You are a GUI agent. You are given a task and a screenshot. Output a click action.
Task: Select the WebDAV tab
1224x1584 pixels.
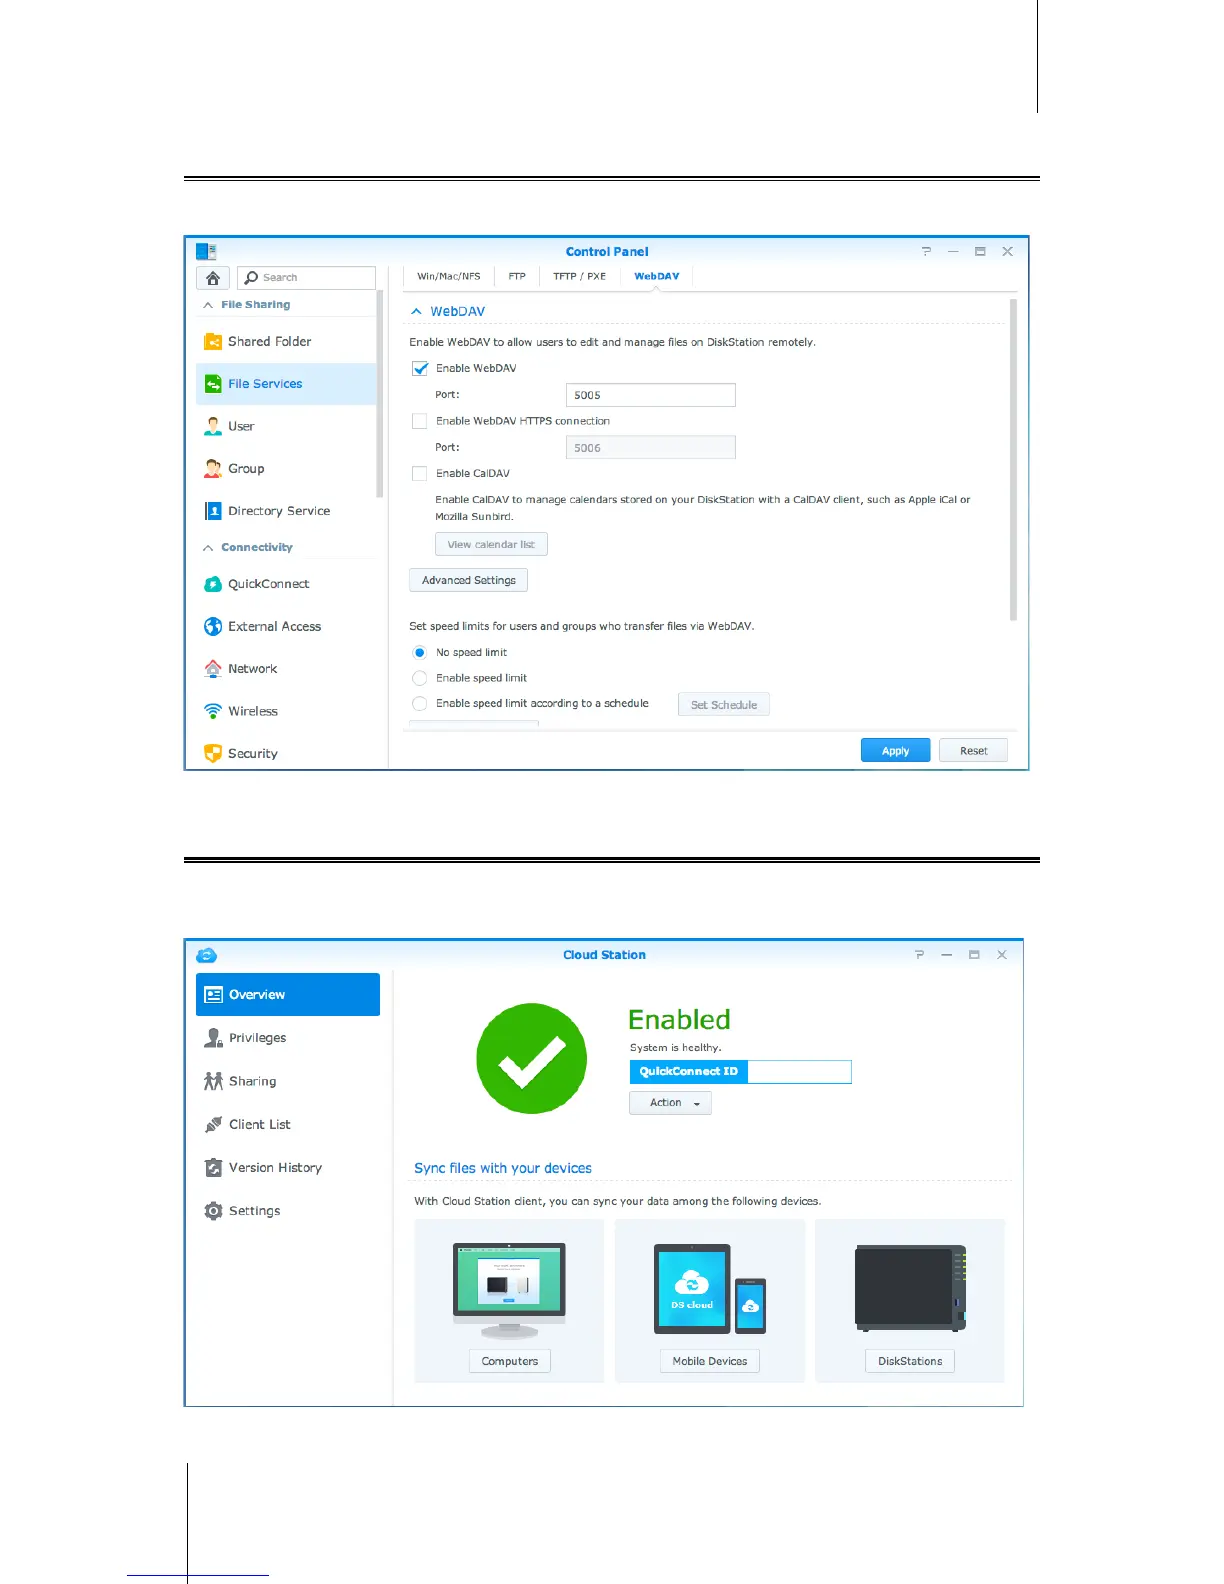coord(656,277)
